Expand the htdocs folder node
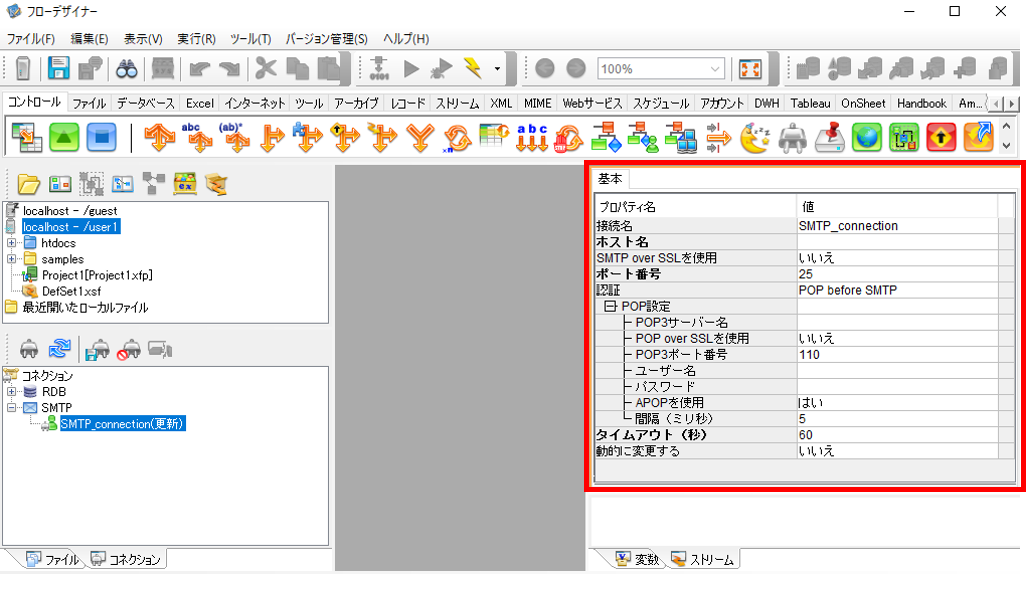 12,243
